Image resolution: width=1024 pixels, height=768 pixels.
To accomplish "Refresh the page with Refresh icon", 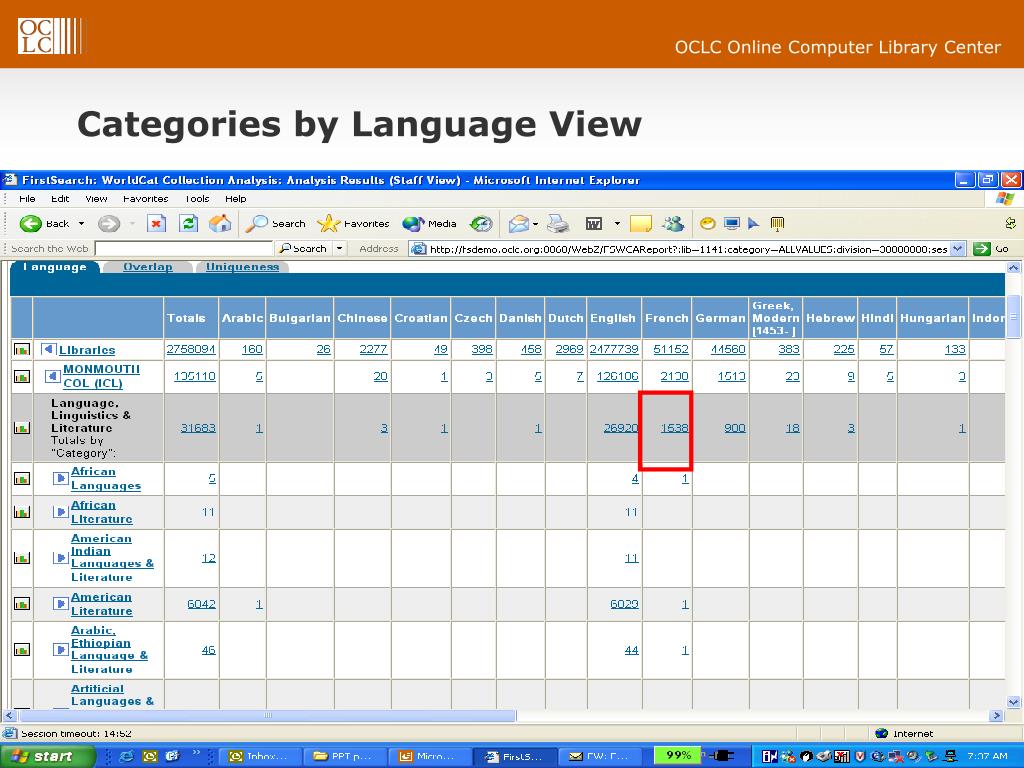I will (x=189, y=224).
